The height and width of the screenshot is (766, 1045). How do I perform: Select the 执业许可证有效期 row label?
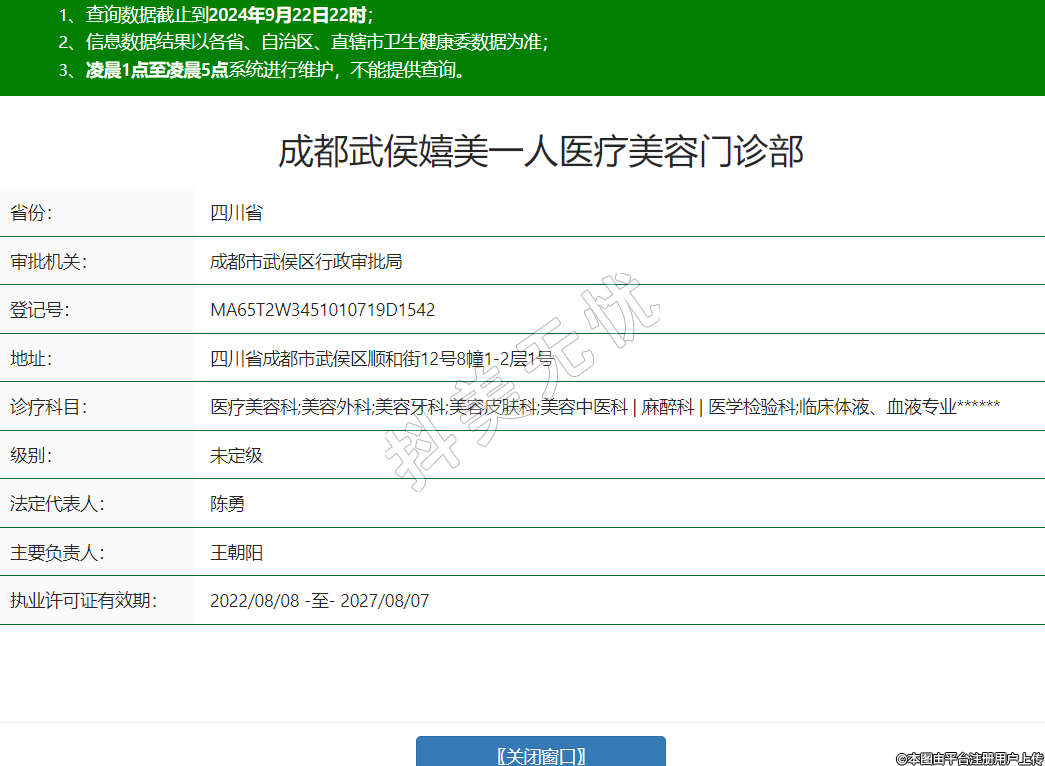(x=84, y=601)
